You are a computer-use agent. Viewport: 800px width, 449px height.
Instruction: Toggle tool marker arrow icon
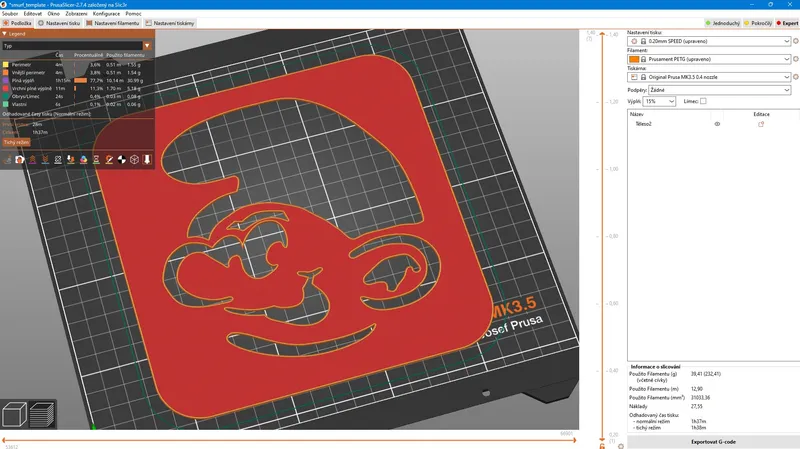coord(147,160)
